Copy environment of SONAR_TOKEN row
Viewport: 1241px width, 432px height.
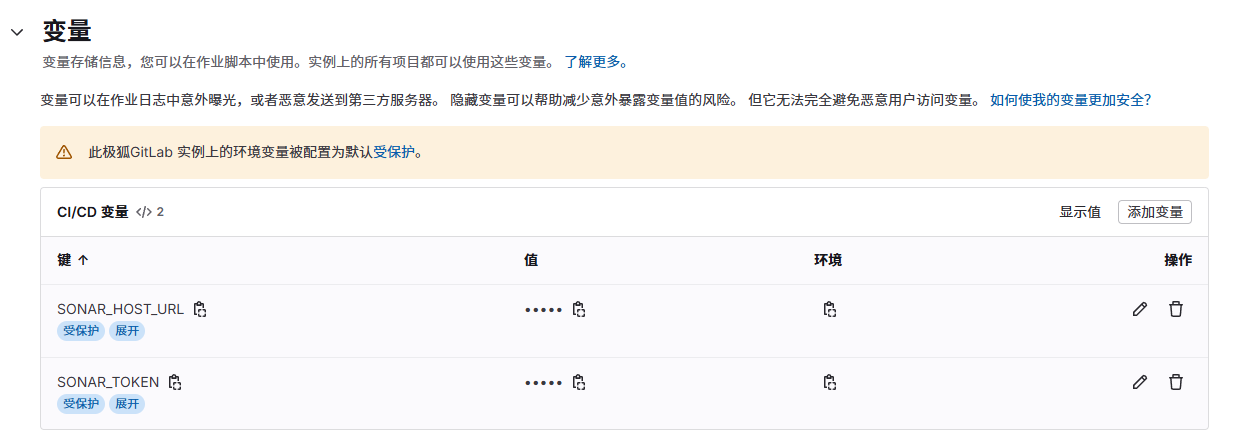point(829,382)
